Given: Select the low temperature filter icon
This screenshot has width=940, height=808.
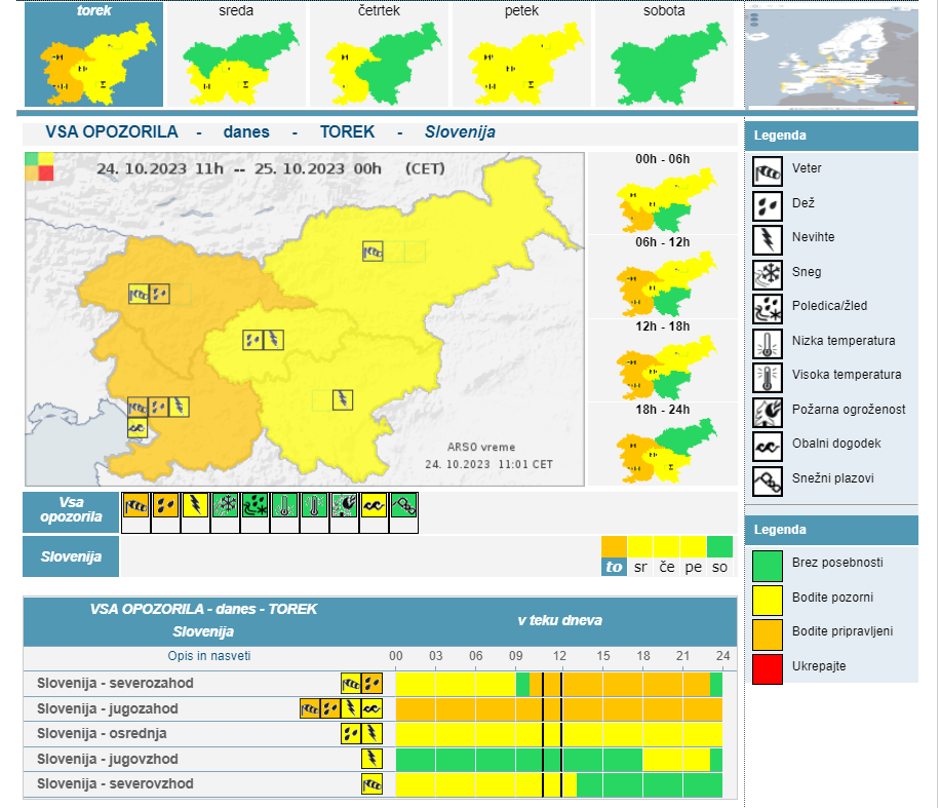Looking at the screenshot, I should (x=285, y=506).
